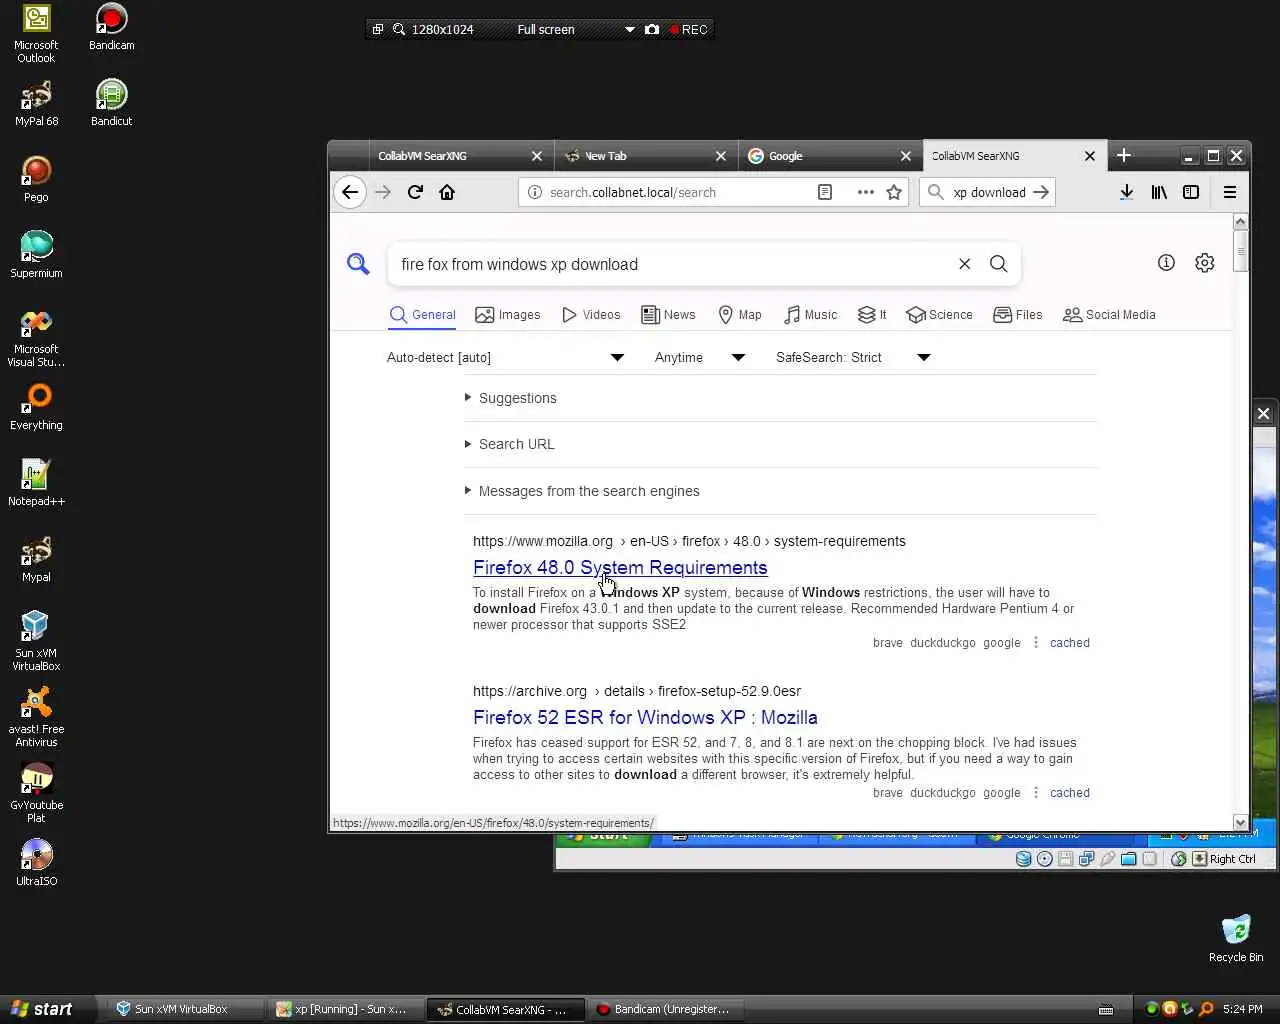
Task: Open the MyPal 68 desktop icon
Action: [37, 103]
